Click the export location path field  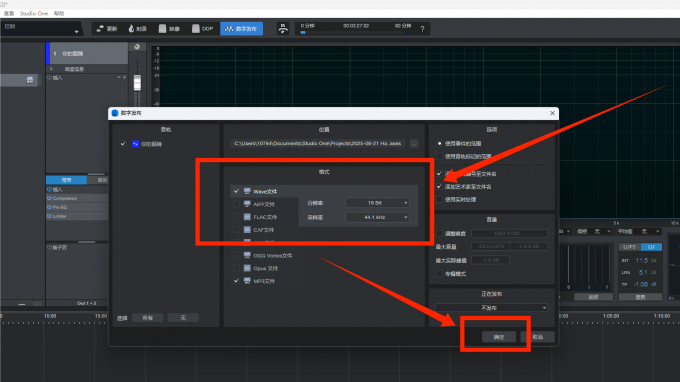[318, 144]
